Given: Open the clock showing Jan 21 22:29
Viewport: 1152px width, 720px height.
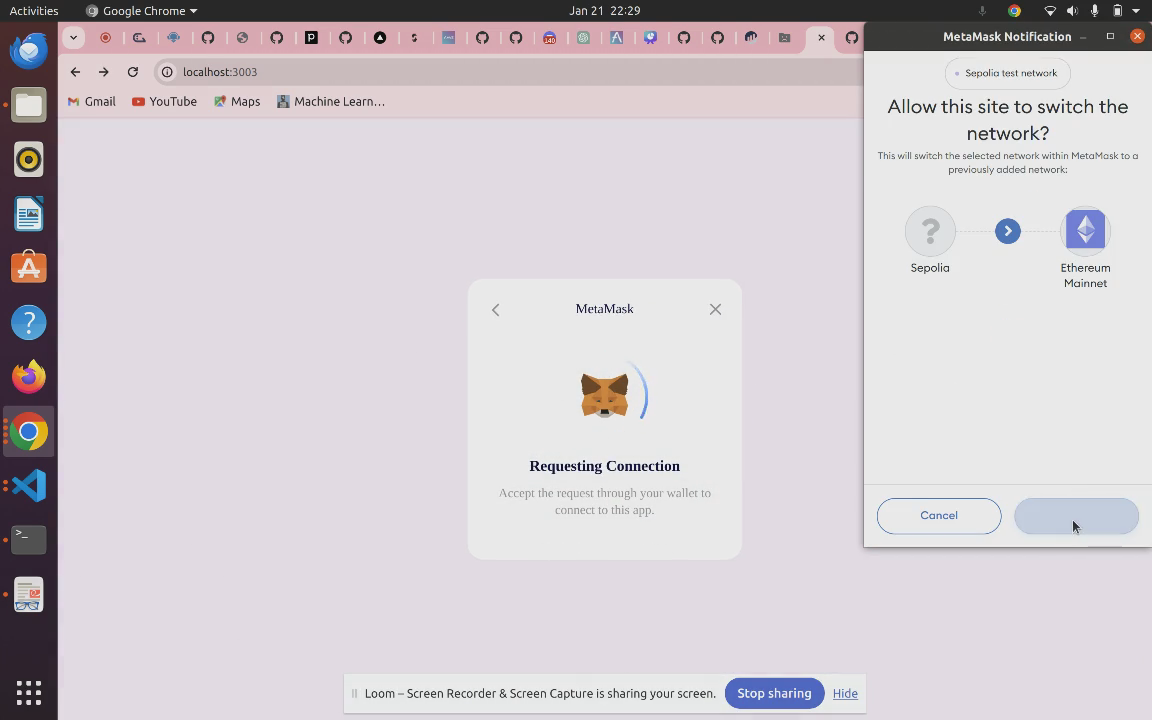Looking at the screenshot, I should coord(605,10).
